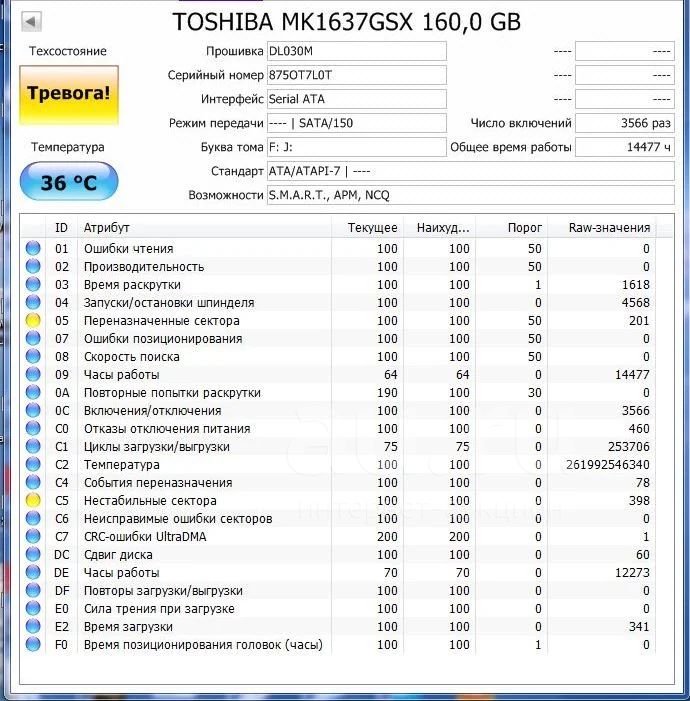Click the raw value 261992546340
Screen dimensions: 690x701
tap(607, 465)
